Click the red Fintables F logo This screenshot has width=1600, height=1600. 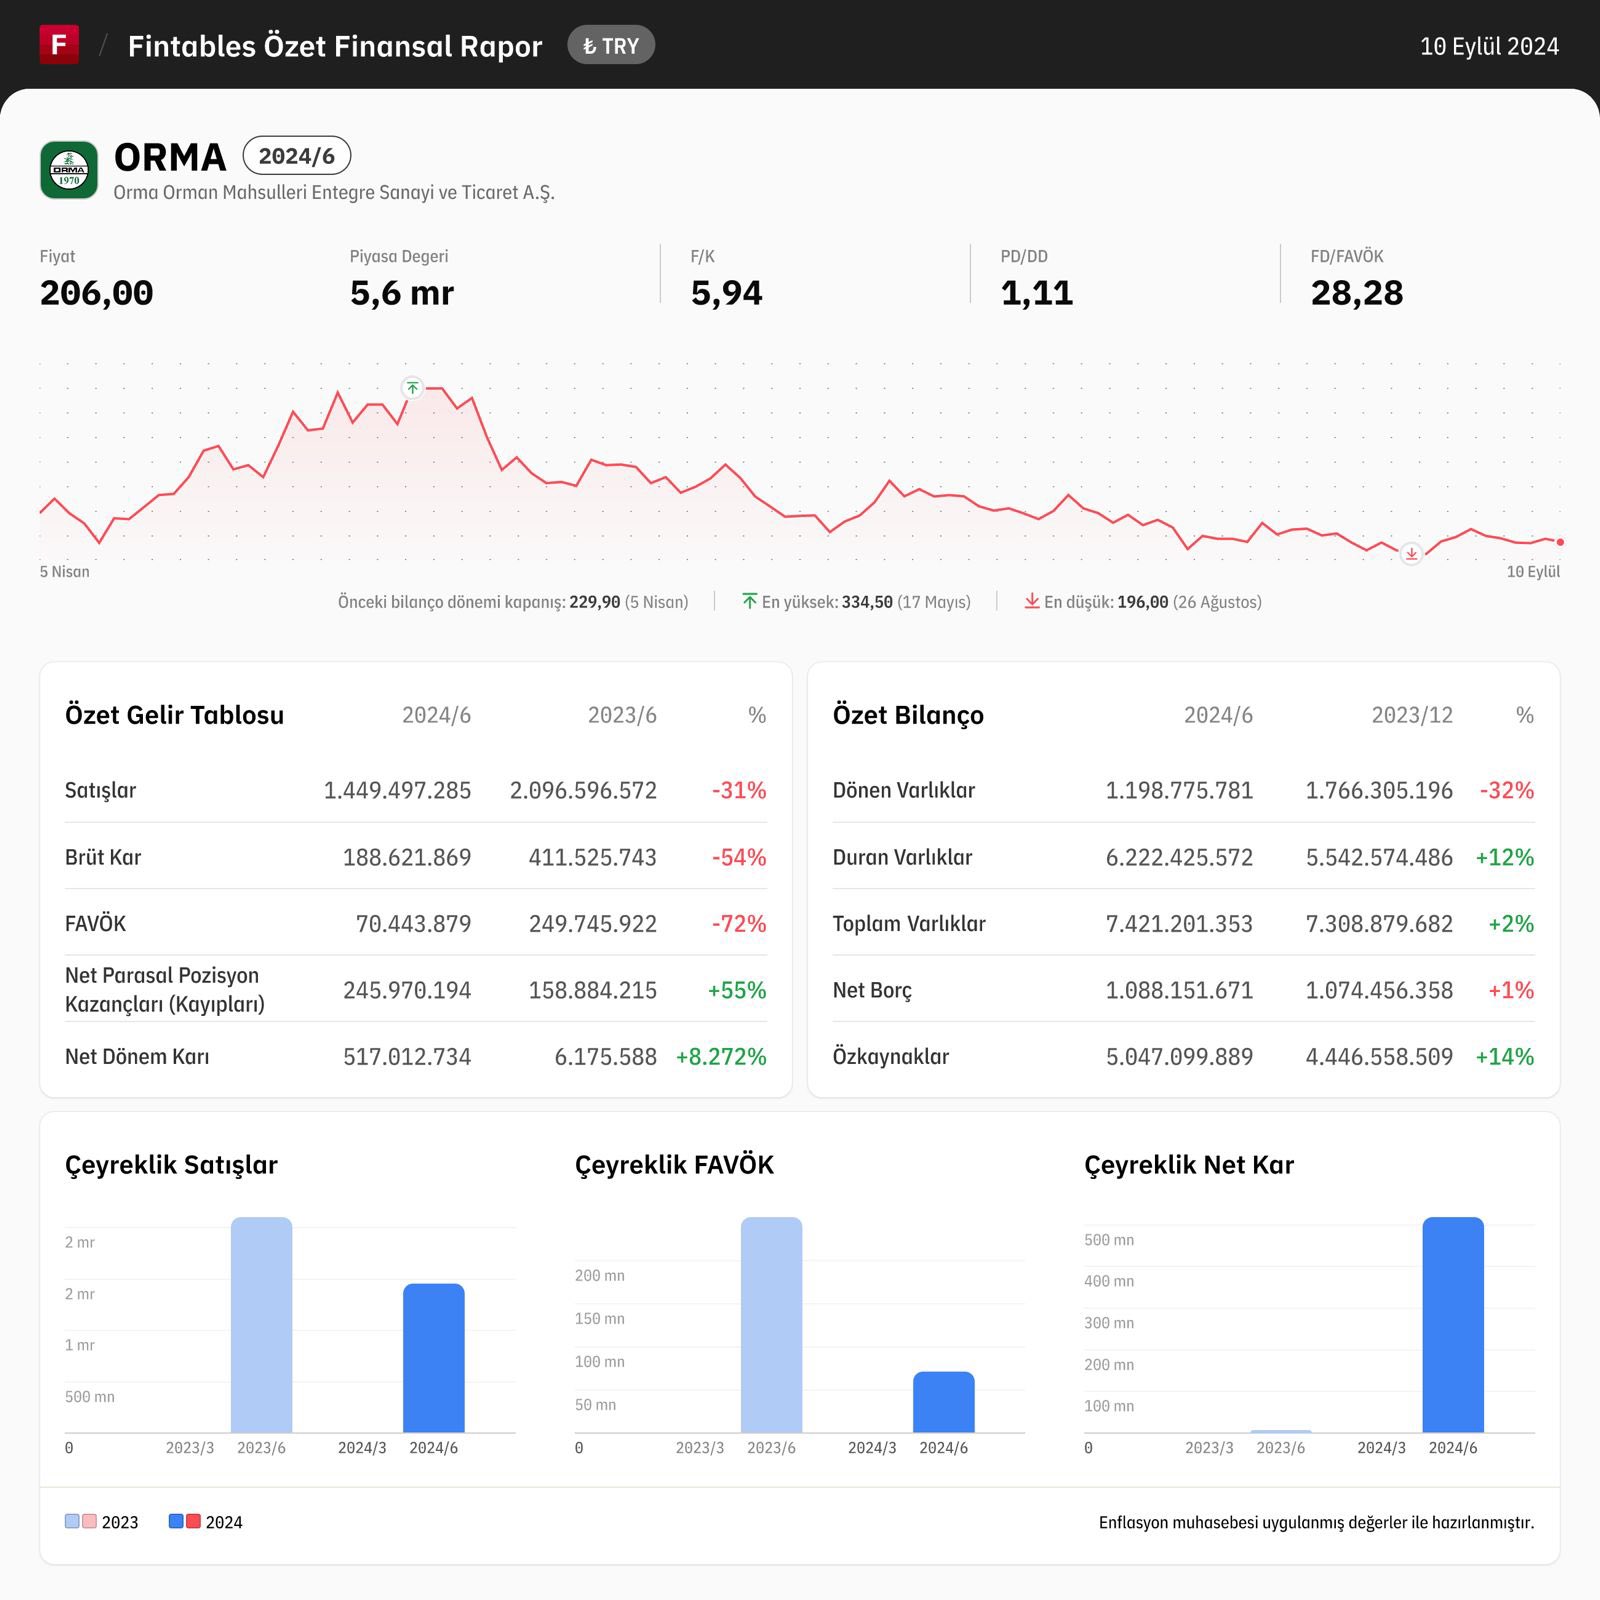(59, 45)
